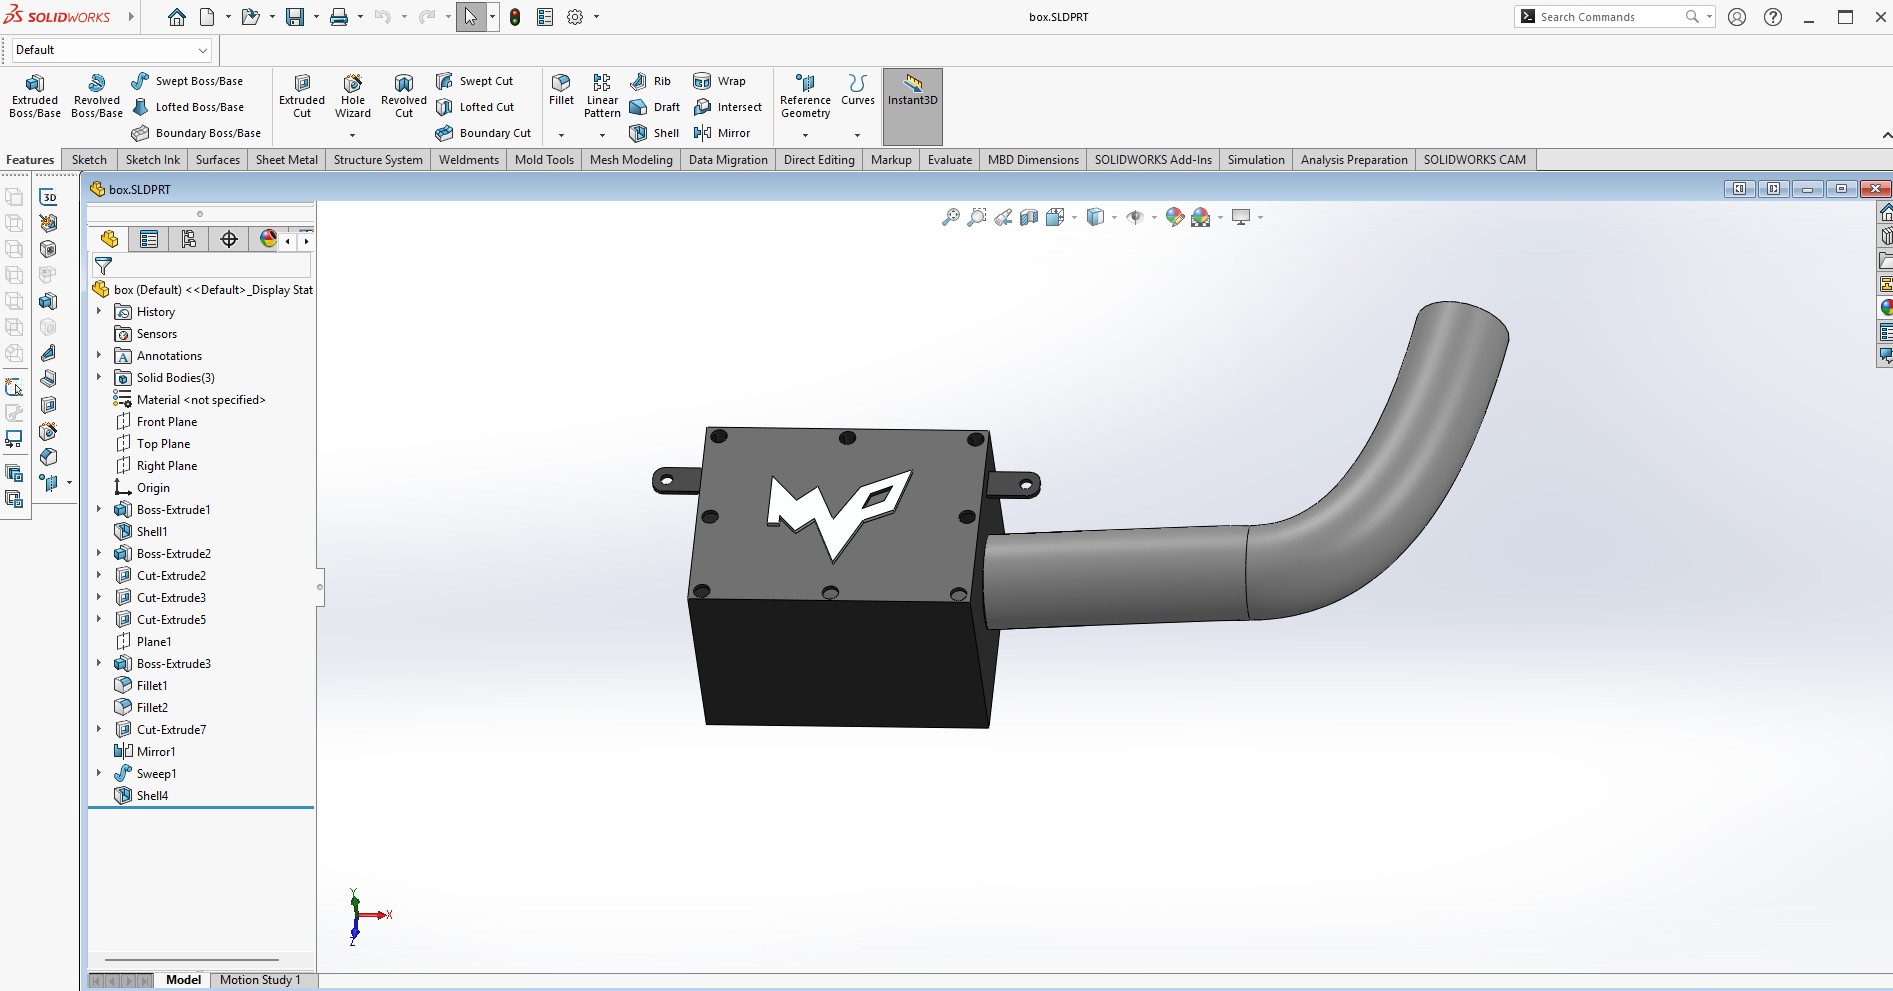Image resolution: width=1893 pixels, height=991 pixels.
Task: Switch to the Sketch tab
Action: 89,160
